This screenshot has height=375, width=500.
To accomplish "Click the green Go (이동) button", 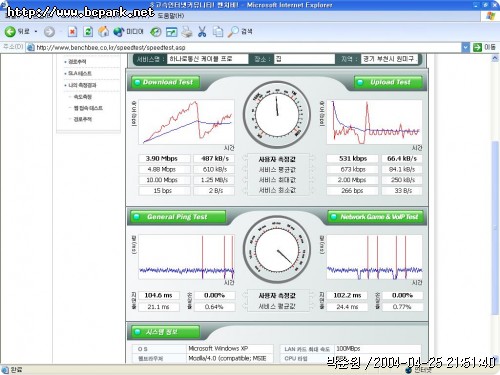I will [x=484, y=47].
